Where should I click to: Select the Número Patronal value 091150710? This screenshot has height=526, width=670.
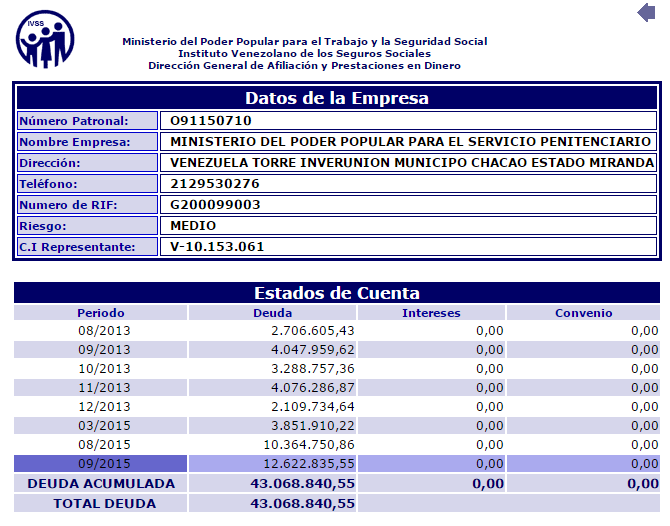point(211,121)
